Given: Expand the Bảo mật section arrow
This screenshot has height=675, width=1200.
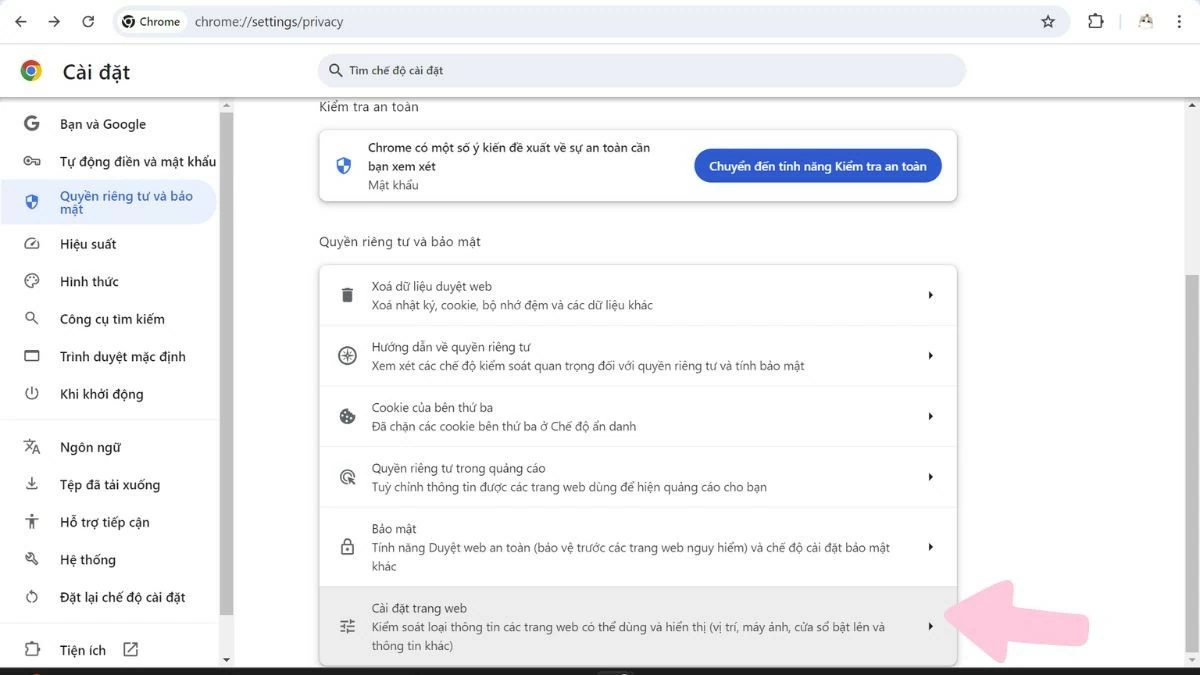Looking at the screenshot, I should (930, 546).
